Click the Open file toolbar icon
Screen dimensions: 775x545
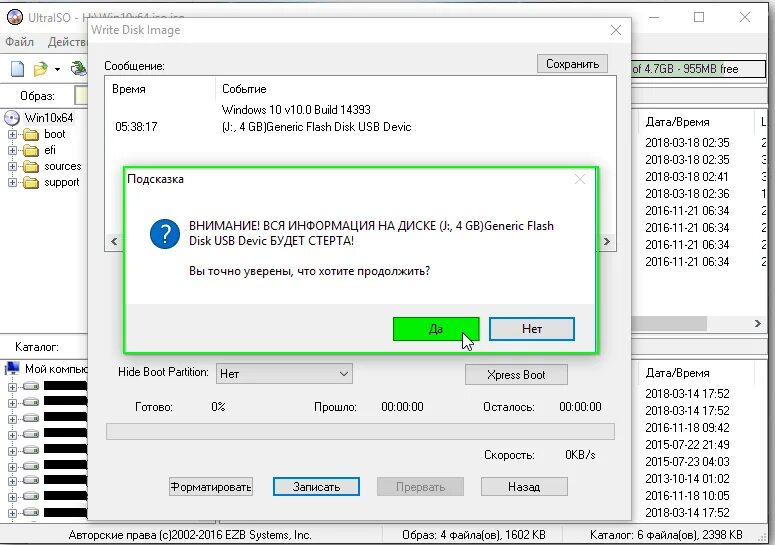[x=40, y=69]
